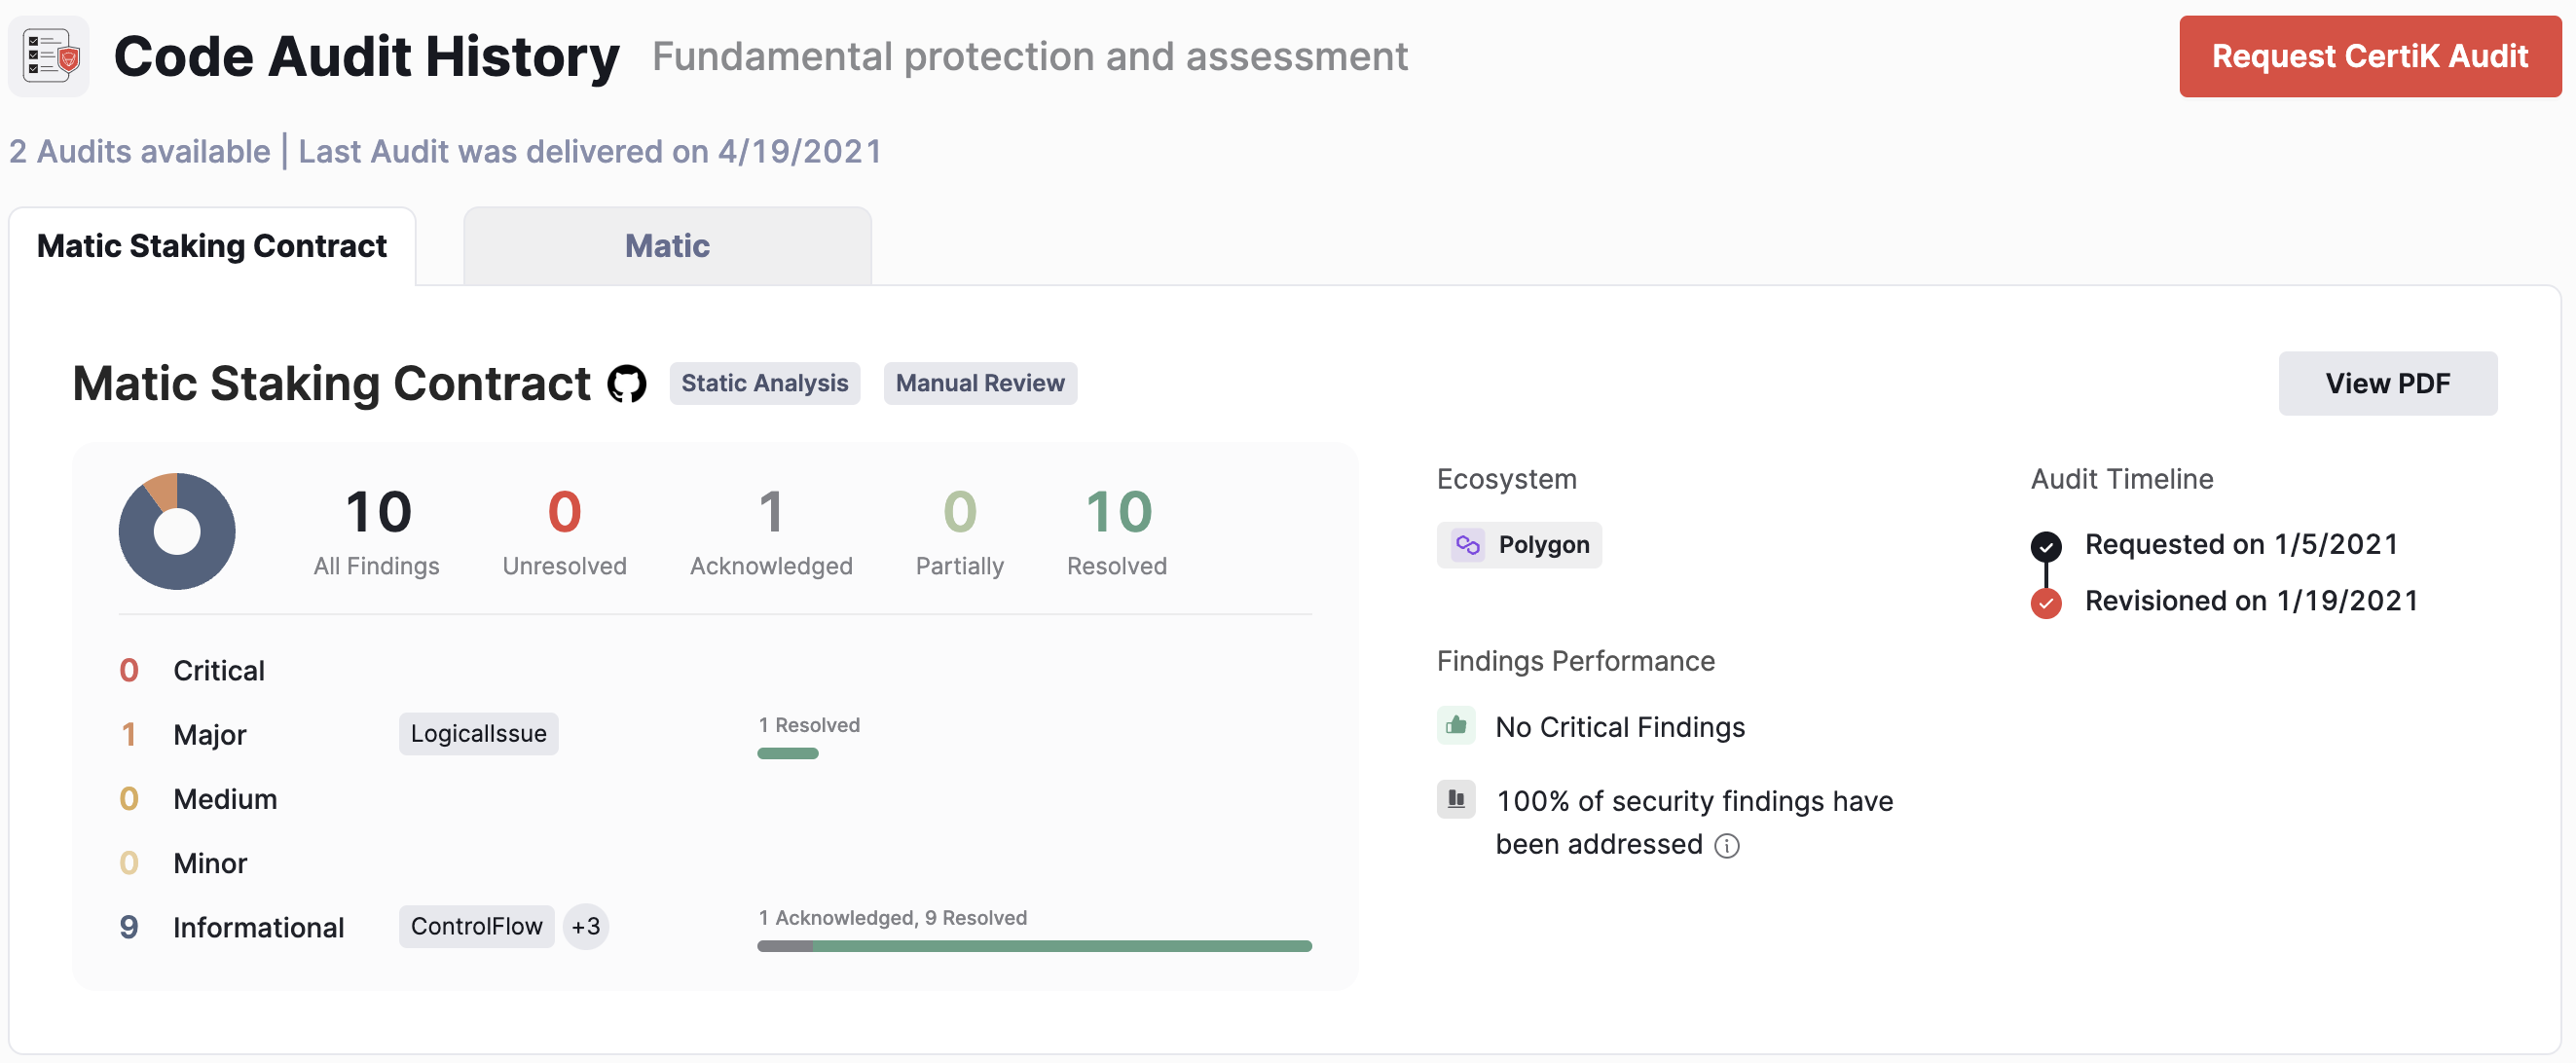Switch to the Matic tab
The width and height of the screenshot is (2576, 1063).
(x=665, y=244)
